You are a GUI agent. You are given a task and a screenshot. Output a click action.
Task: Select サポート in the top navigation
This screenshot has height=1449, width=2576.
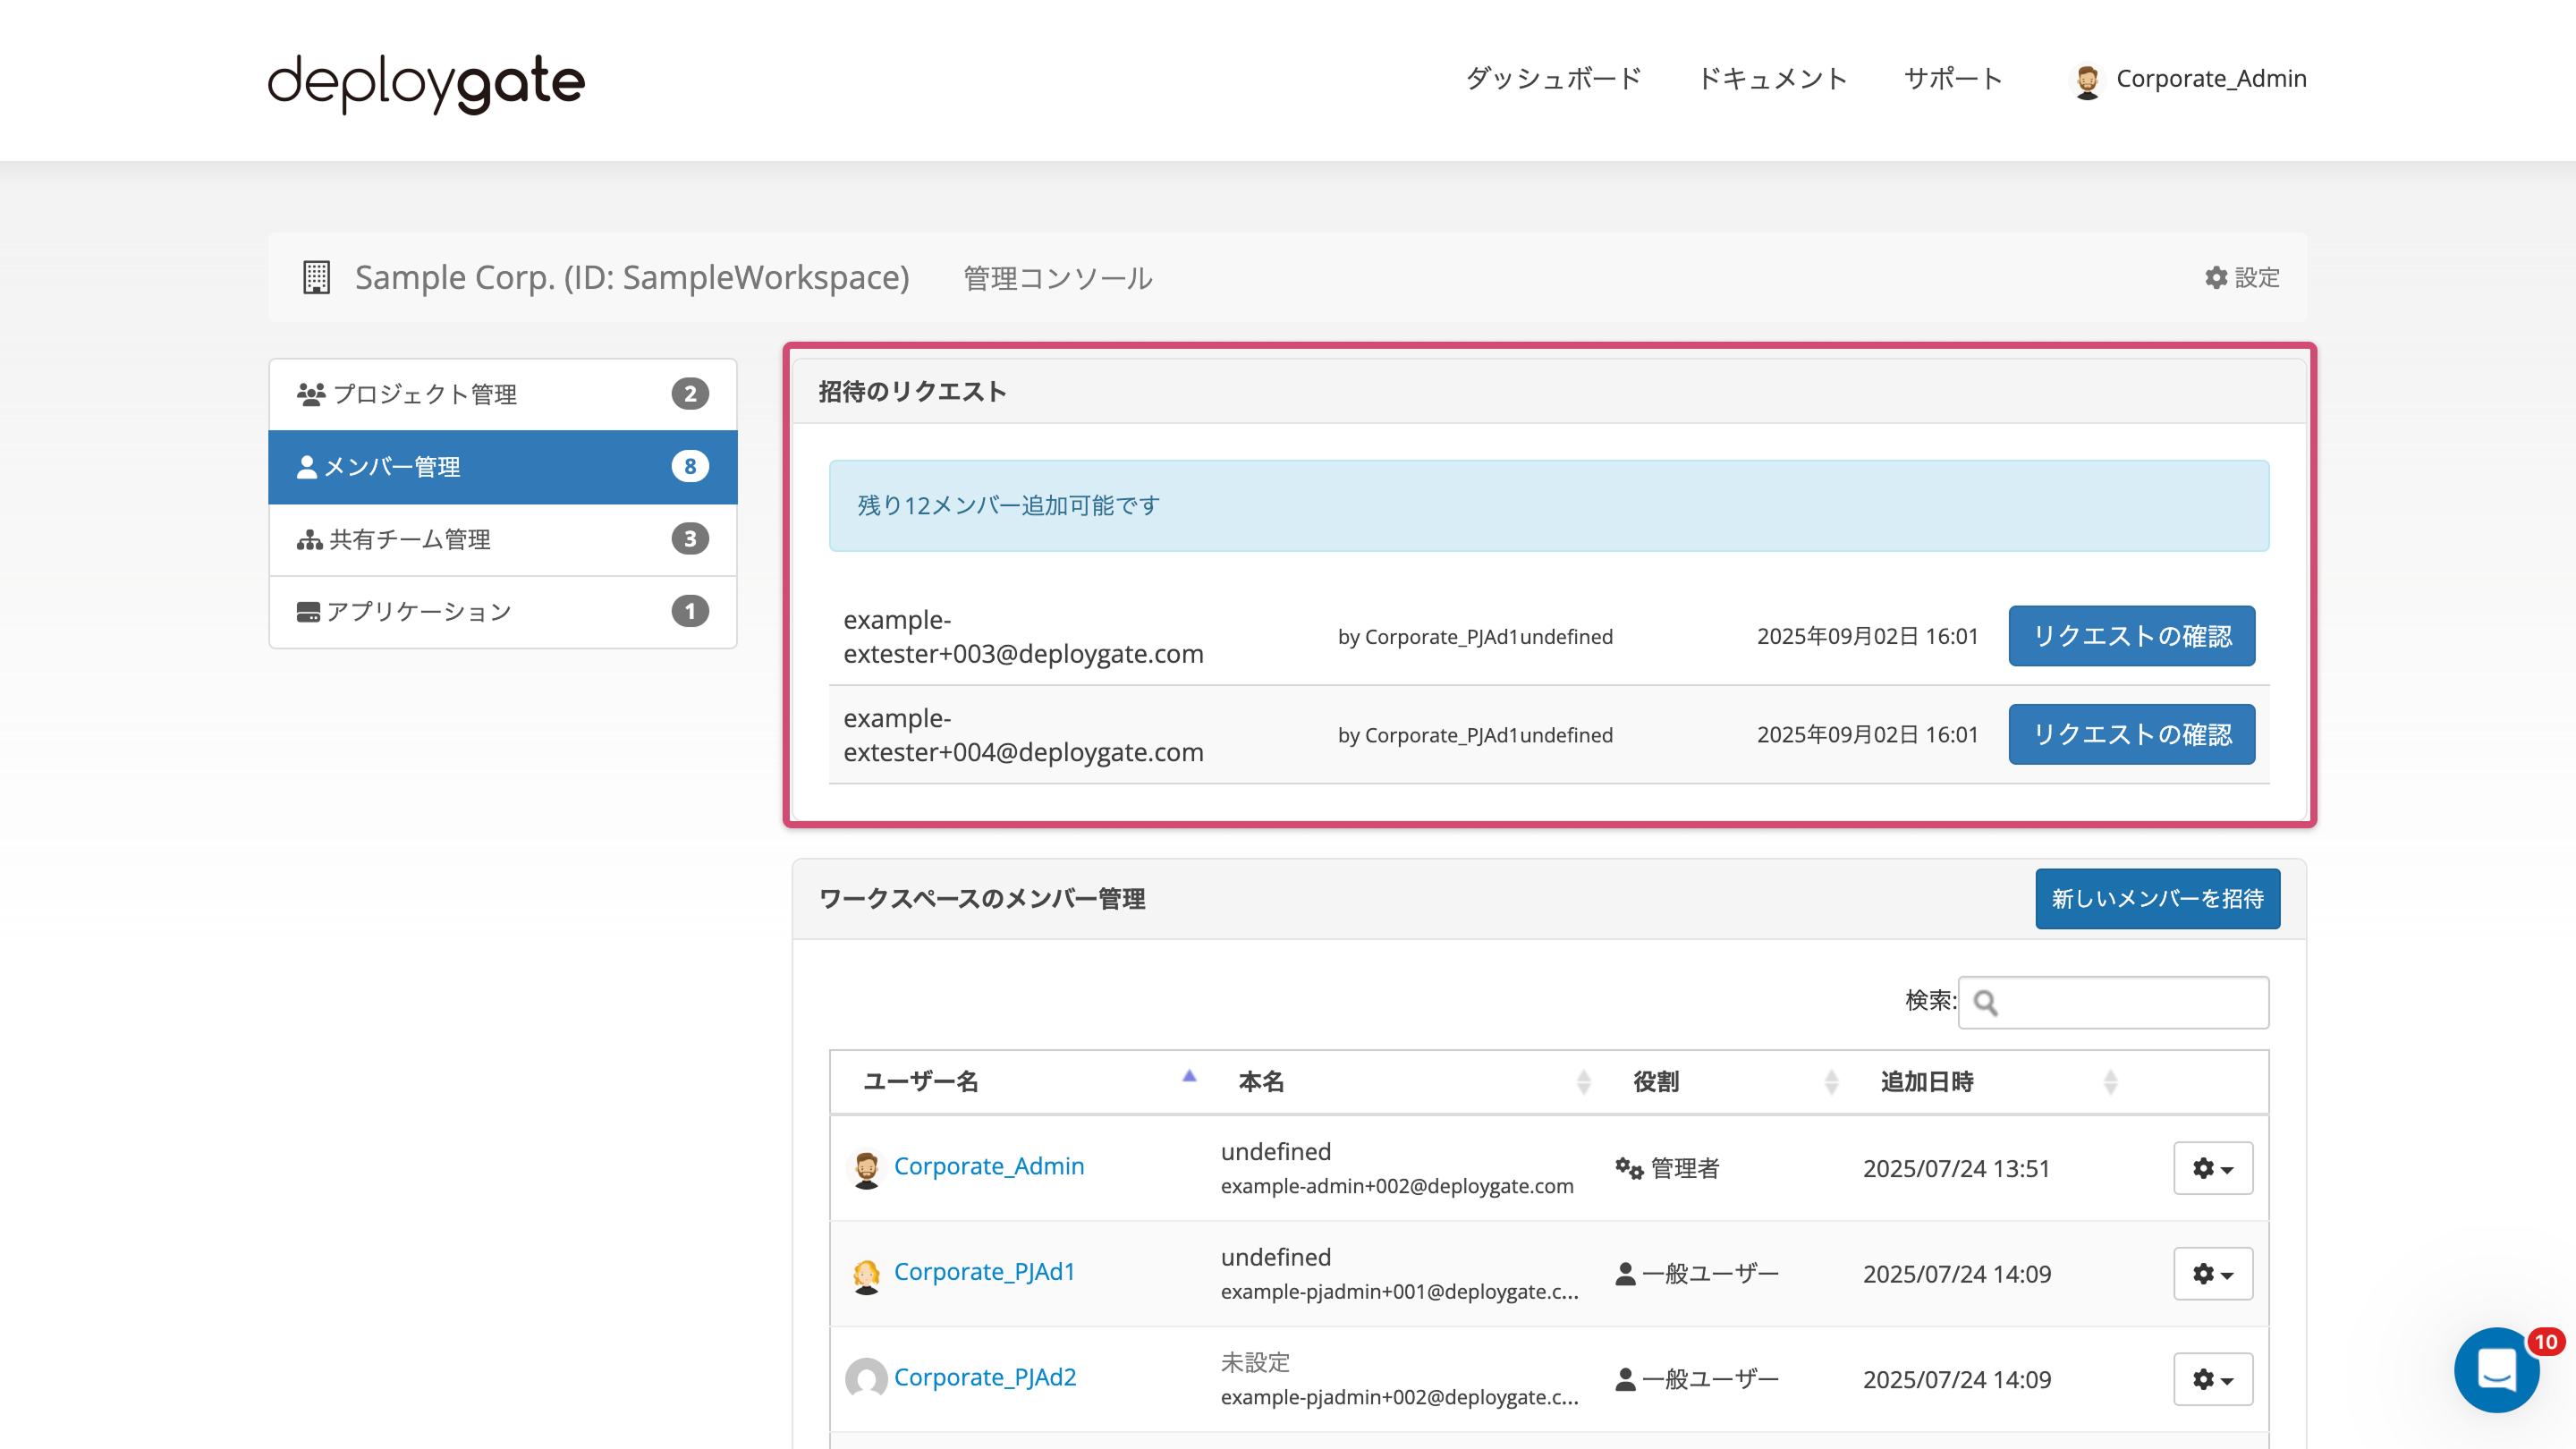click(x=1952, y=79)
